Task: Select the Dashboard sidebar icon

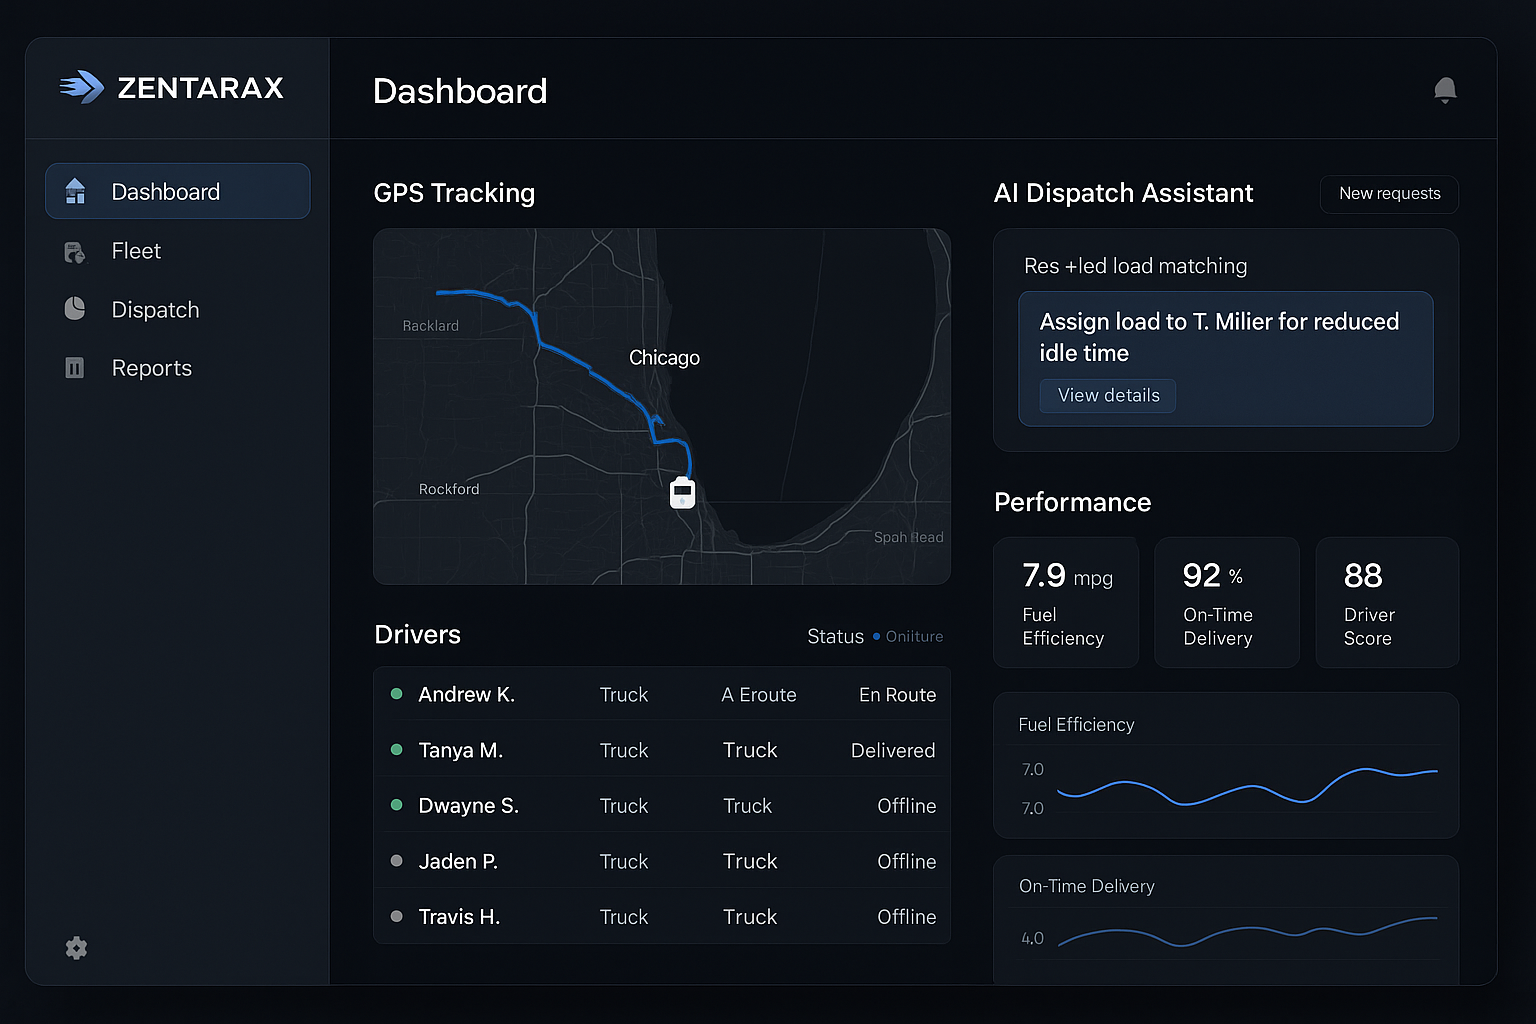Action: 75,190
